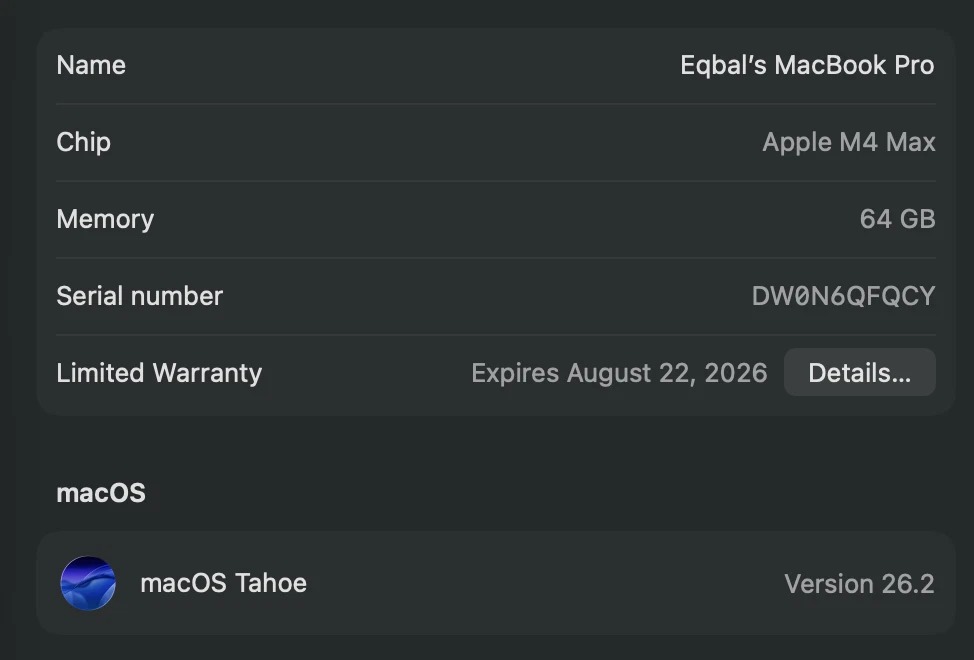Click the Memory row label

click(105, 219)
